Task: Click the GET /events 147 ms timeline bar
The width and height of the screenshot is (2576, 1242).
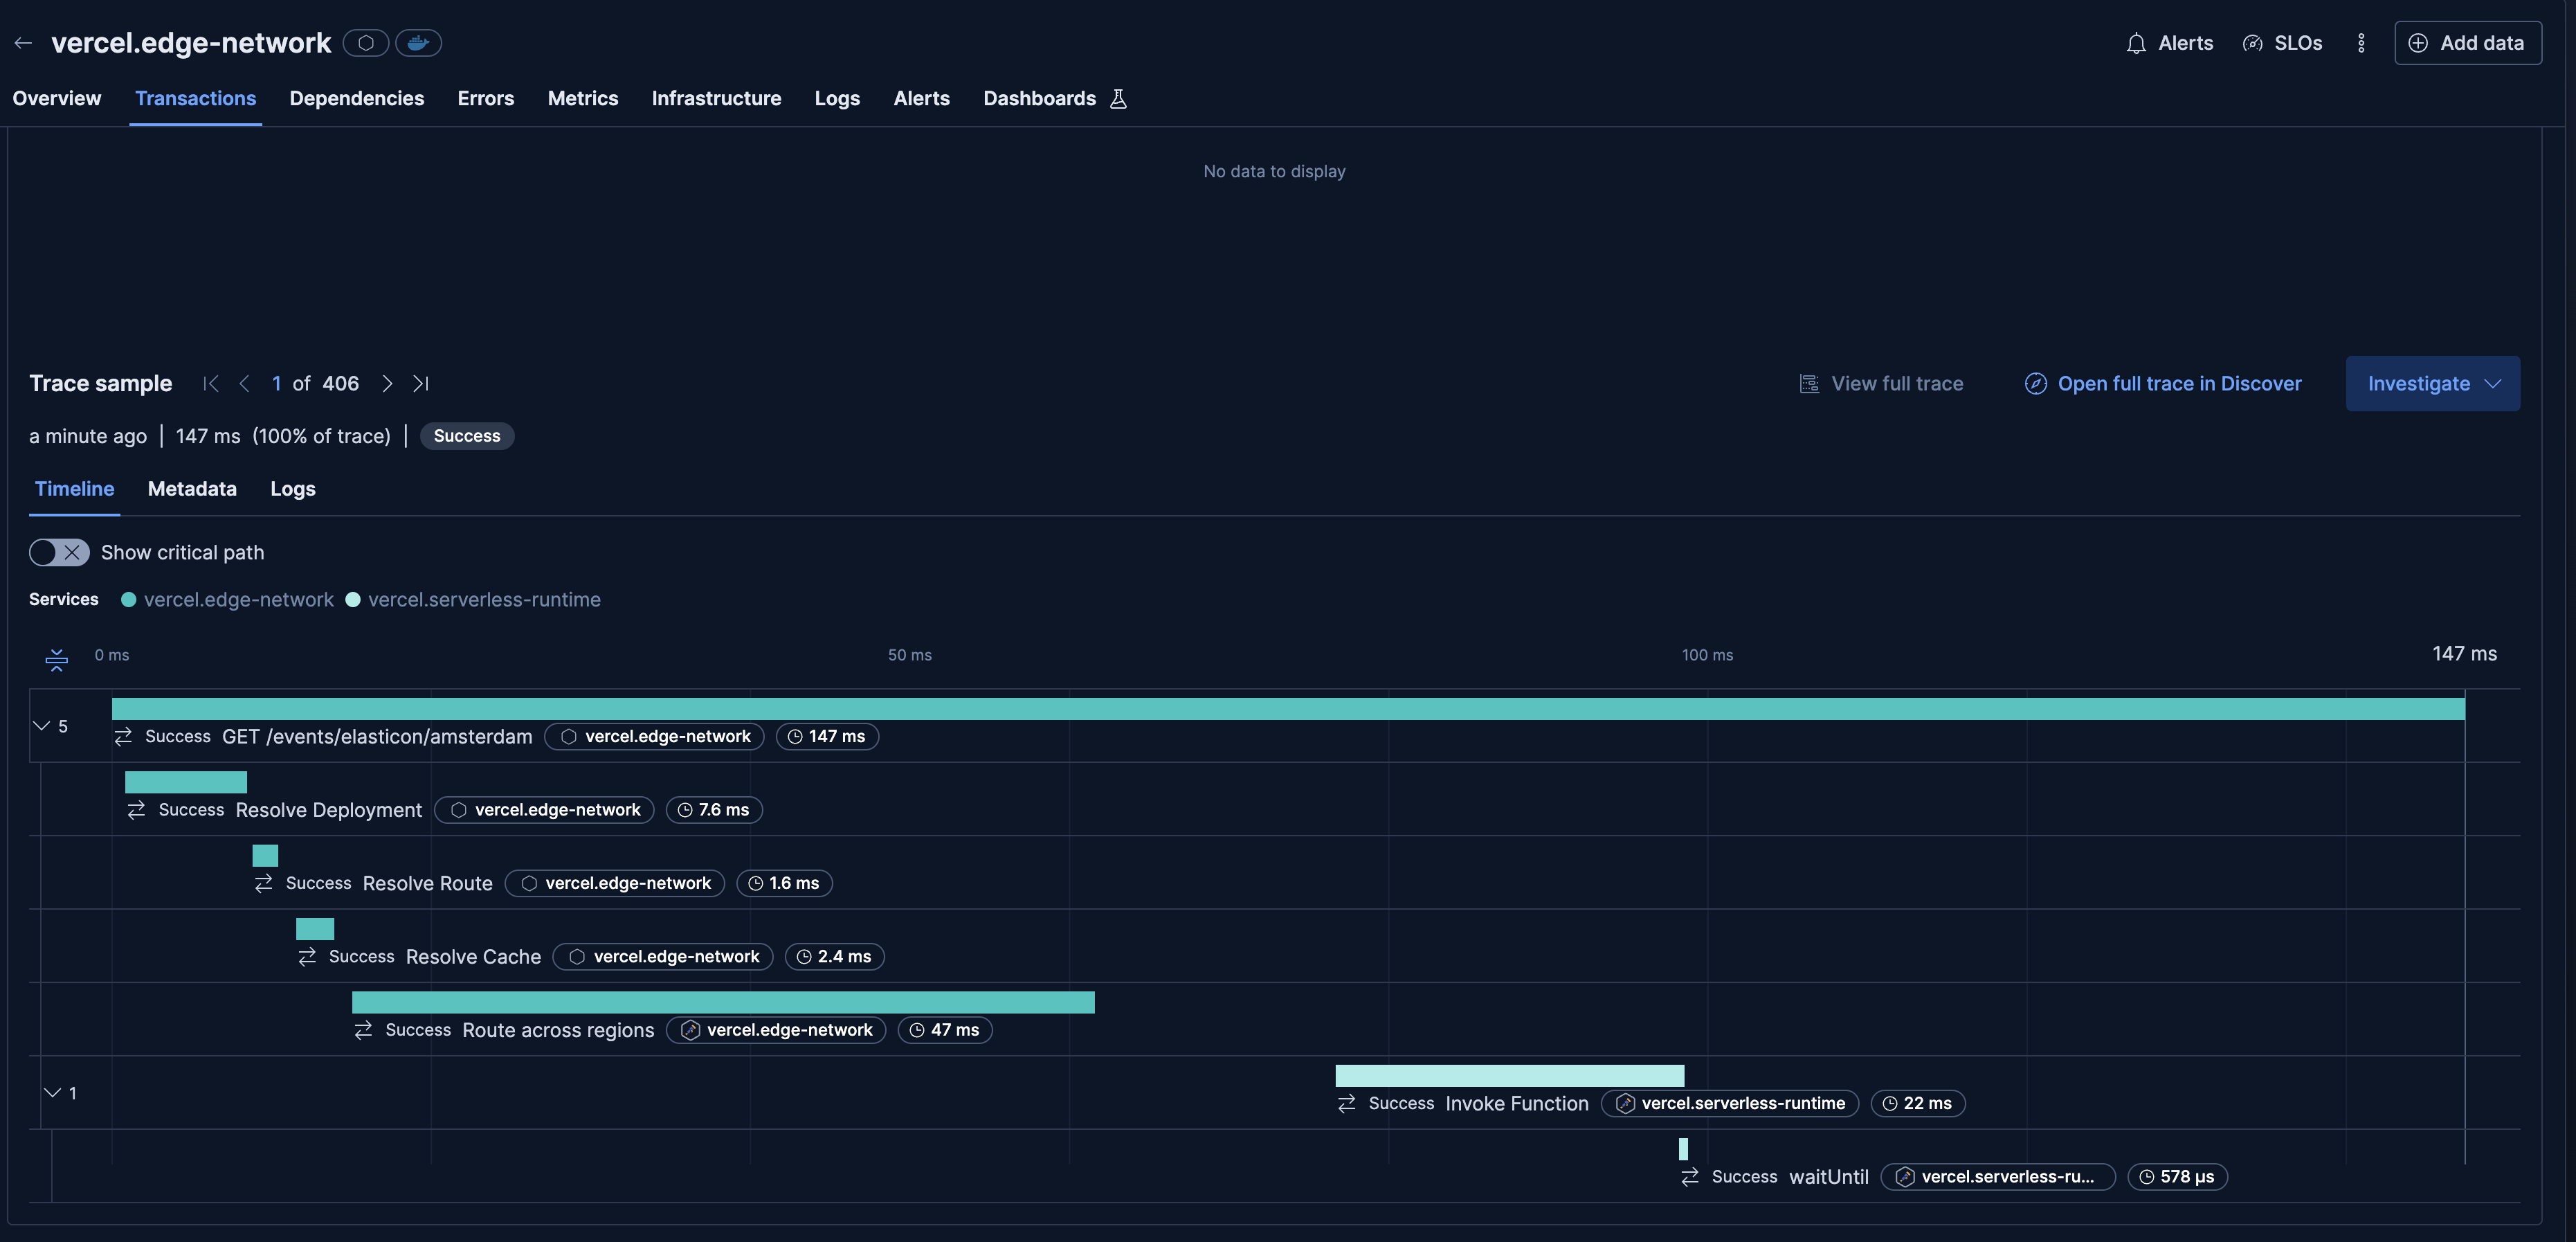Action: pos(1288,709)
